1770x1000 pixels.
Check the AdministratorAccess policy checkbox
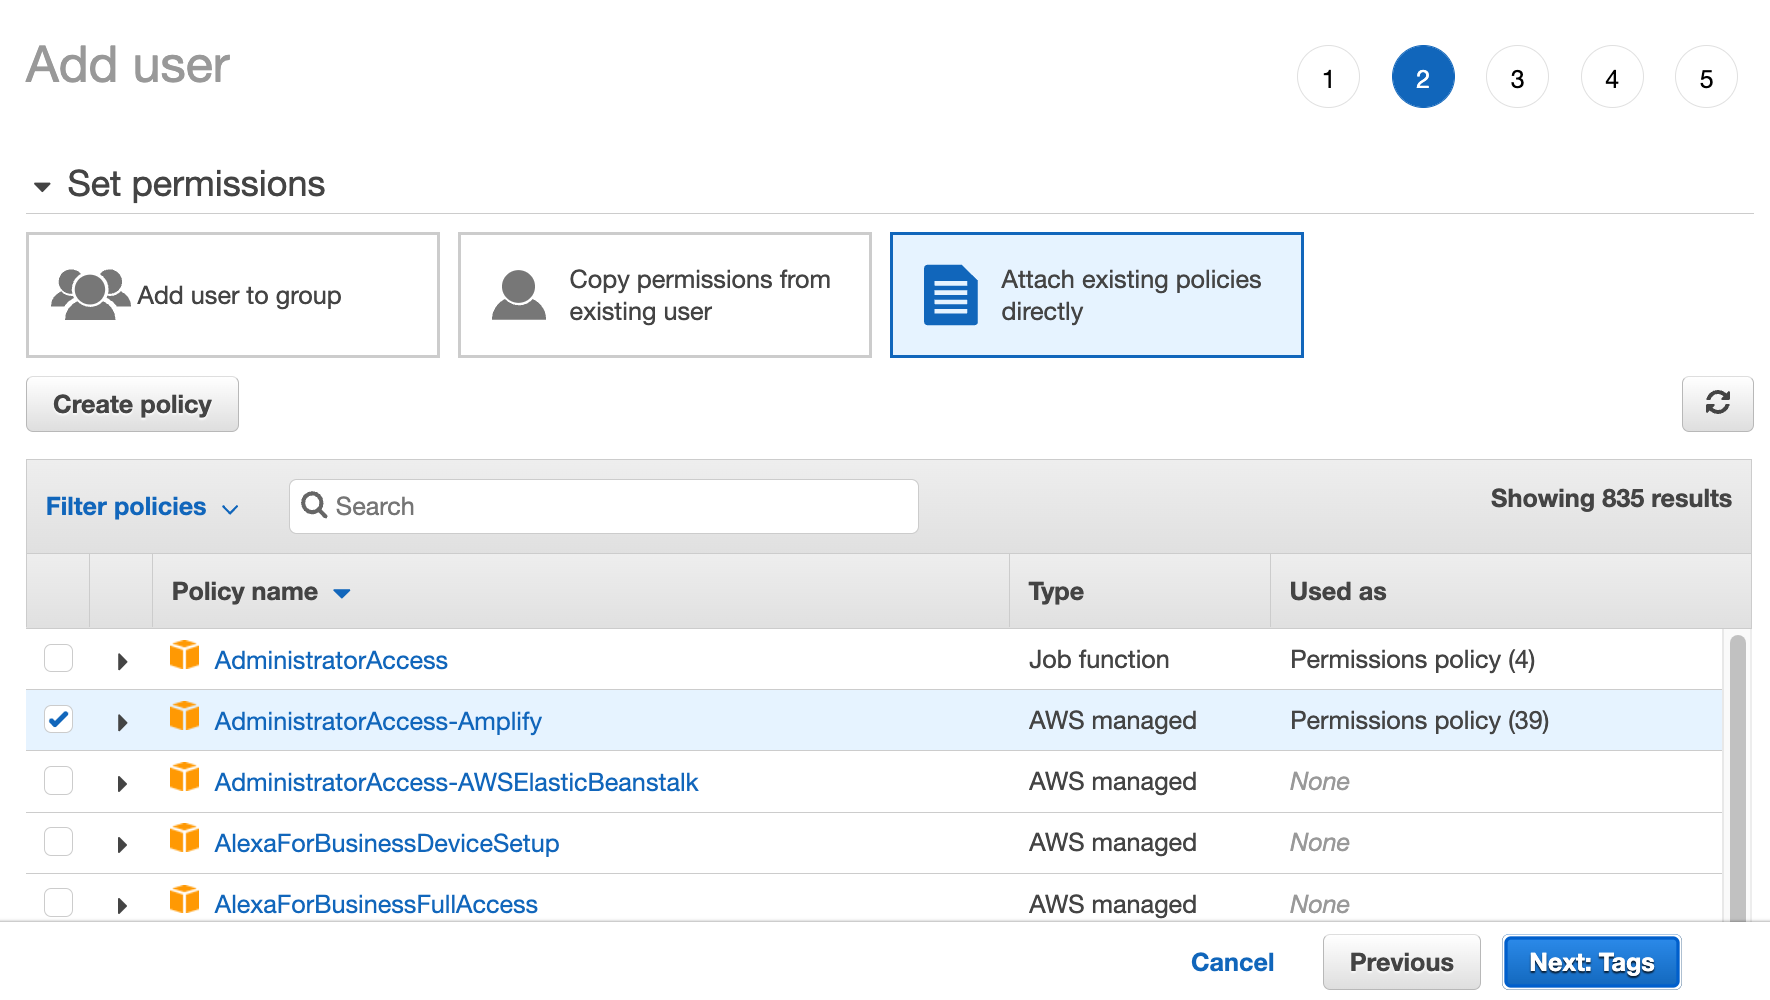[x=59, y=658]
